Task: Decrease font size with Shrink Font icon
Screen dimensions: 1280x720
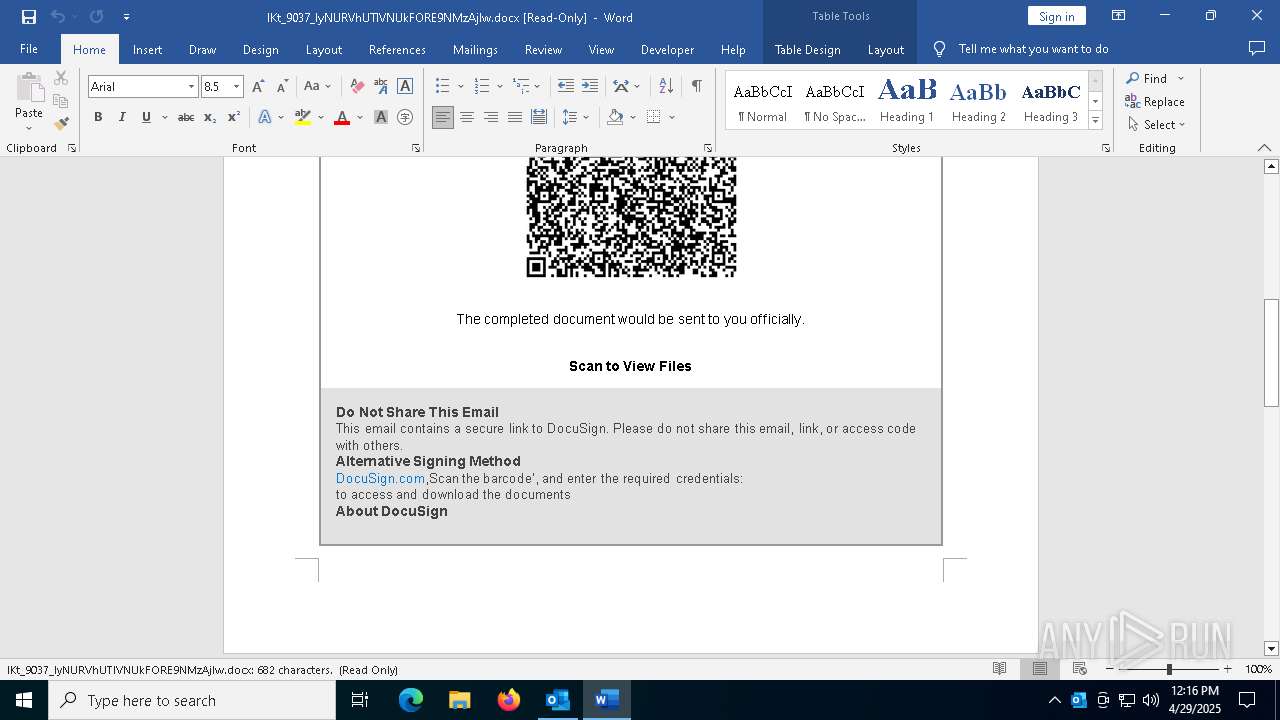Action: tap(282, 87)
